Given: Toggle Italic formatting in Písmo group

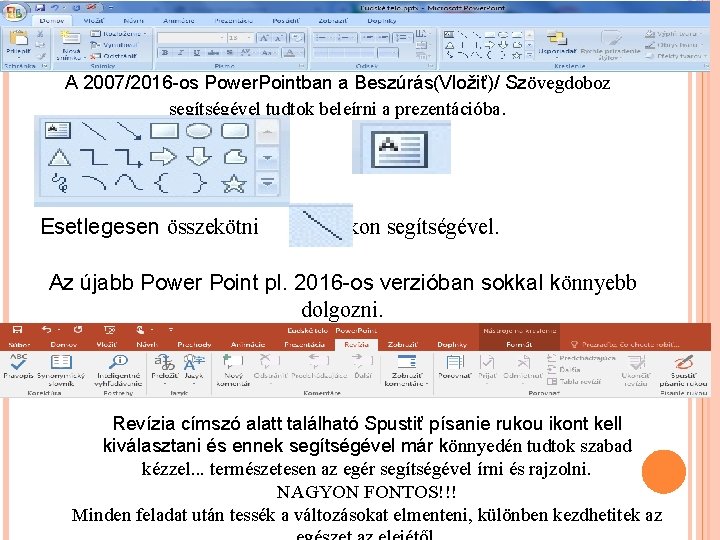Looking at the screenshot, I should point(181,53).
